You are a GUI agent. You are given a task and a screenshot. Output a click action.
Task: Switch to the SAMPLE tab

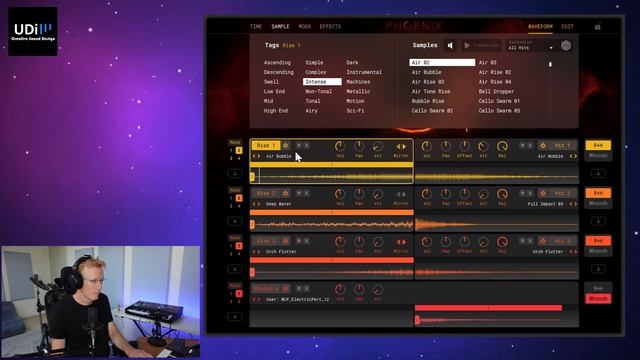(280, 27)
